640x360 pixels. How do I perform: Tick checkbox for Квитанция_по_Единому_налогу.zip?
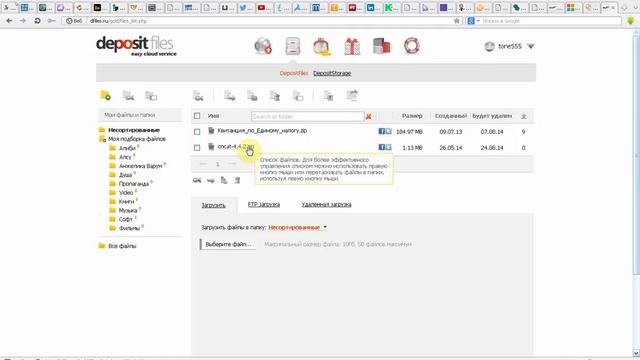coord(197,131)
